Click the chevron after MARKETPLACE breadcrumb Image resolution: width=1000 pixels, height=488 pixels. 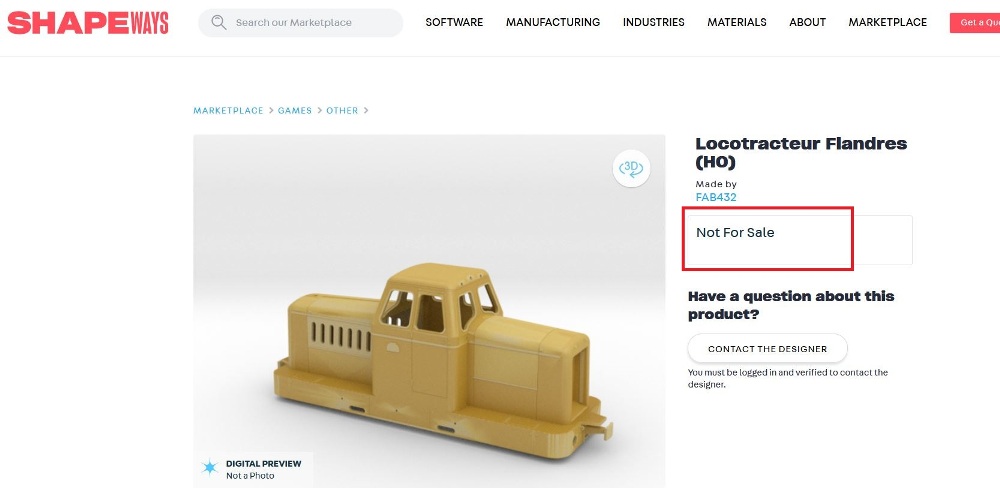(271, 110)
